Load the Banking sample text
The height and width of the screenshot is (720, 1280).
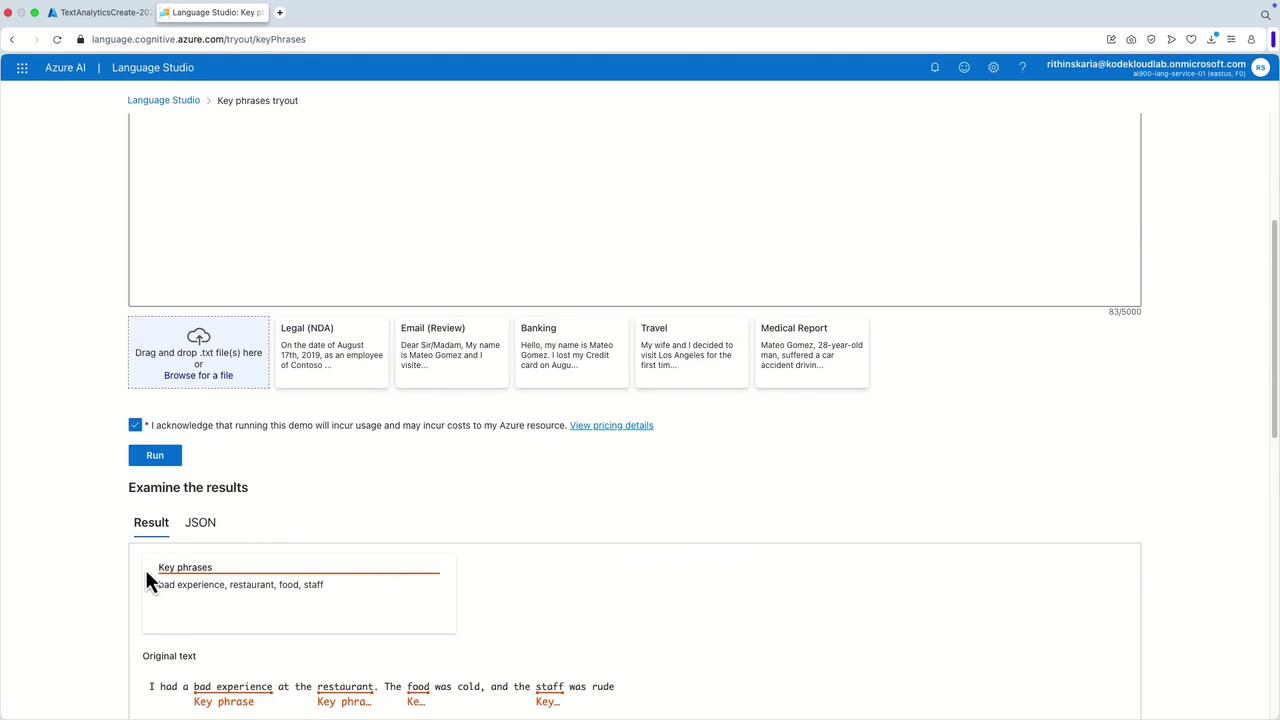coord(572,352)
